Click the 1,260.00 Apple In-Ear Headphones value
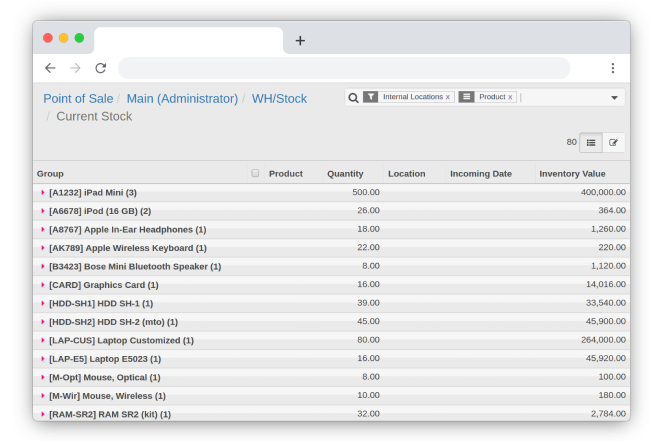The height and width of the screenshot is (441, 663). click(x=608, y=229)
